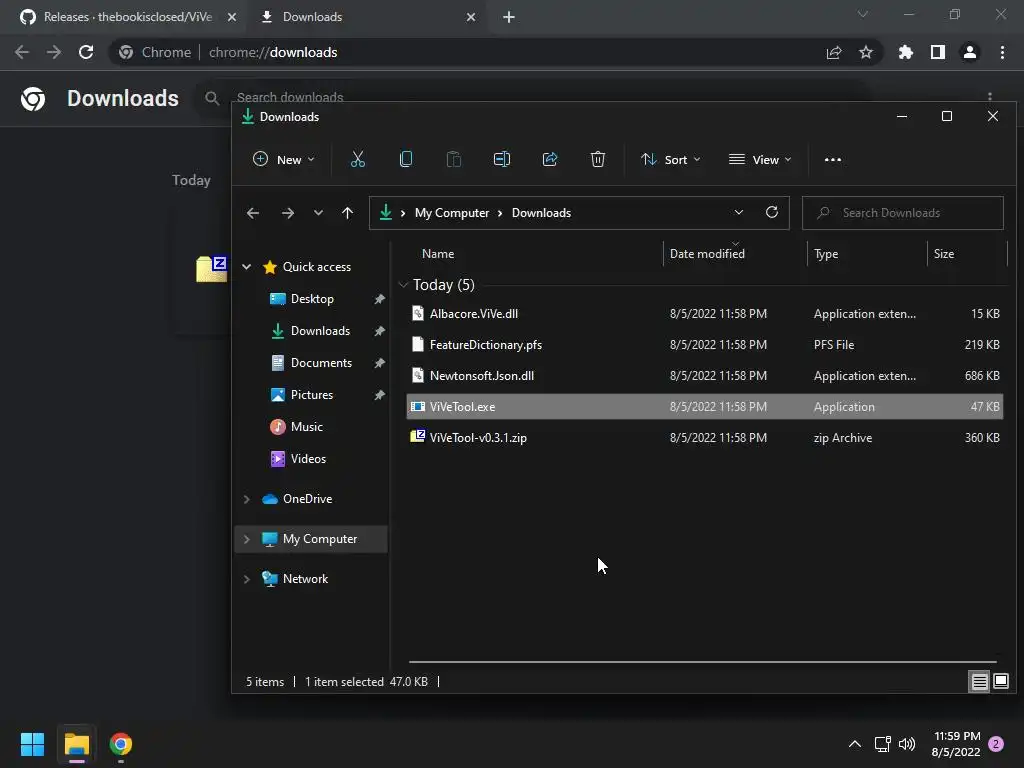
Task: Select Videos in the sidebar
Action: tap(308, 458)
